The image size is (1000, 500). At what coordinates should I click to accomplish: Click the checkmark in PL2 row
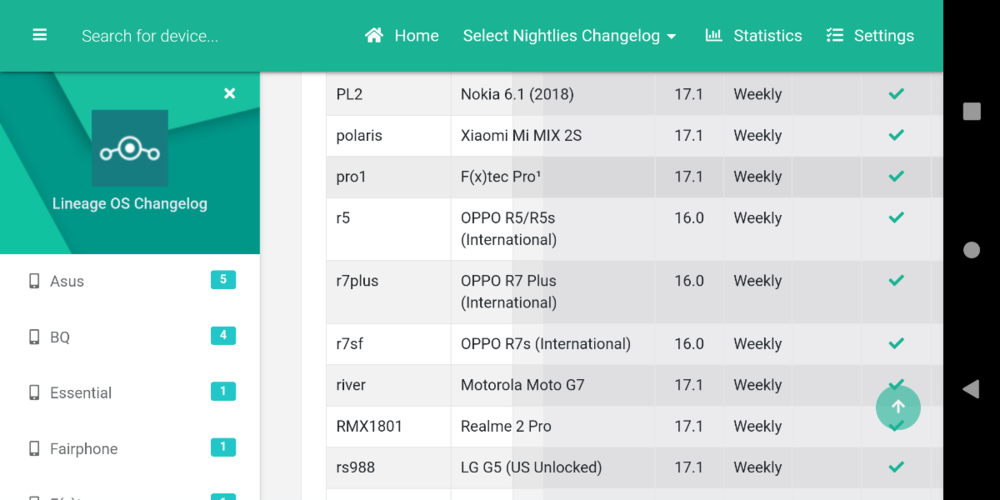[896, 94]
